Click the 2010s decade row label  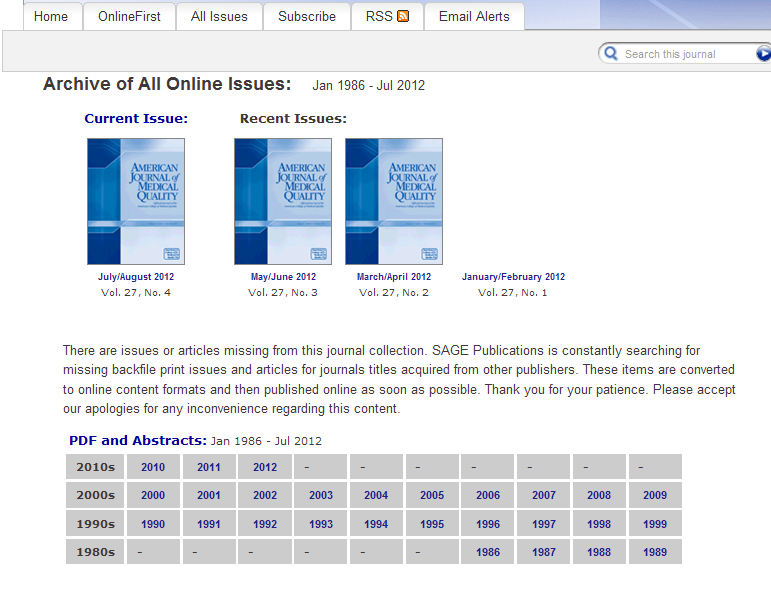pos(95,467)
